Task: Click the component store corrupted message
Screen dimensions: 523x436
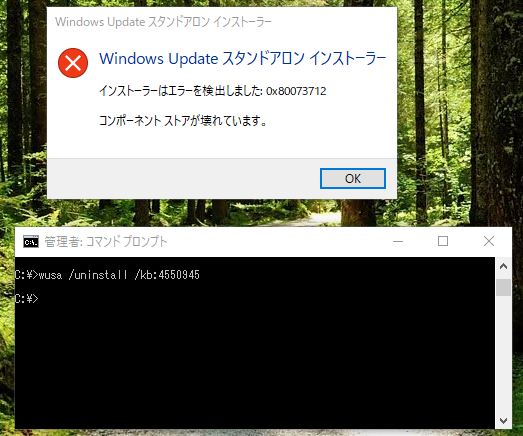Action: 183,120
